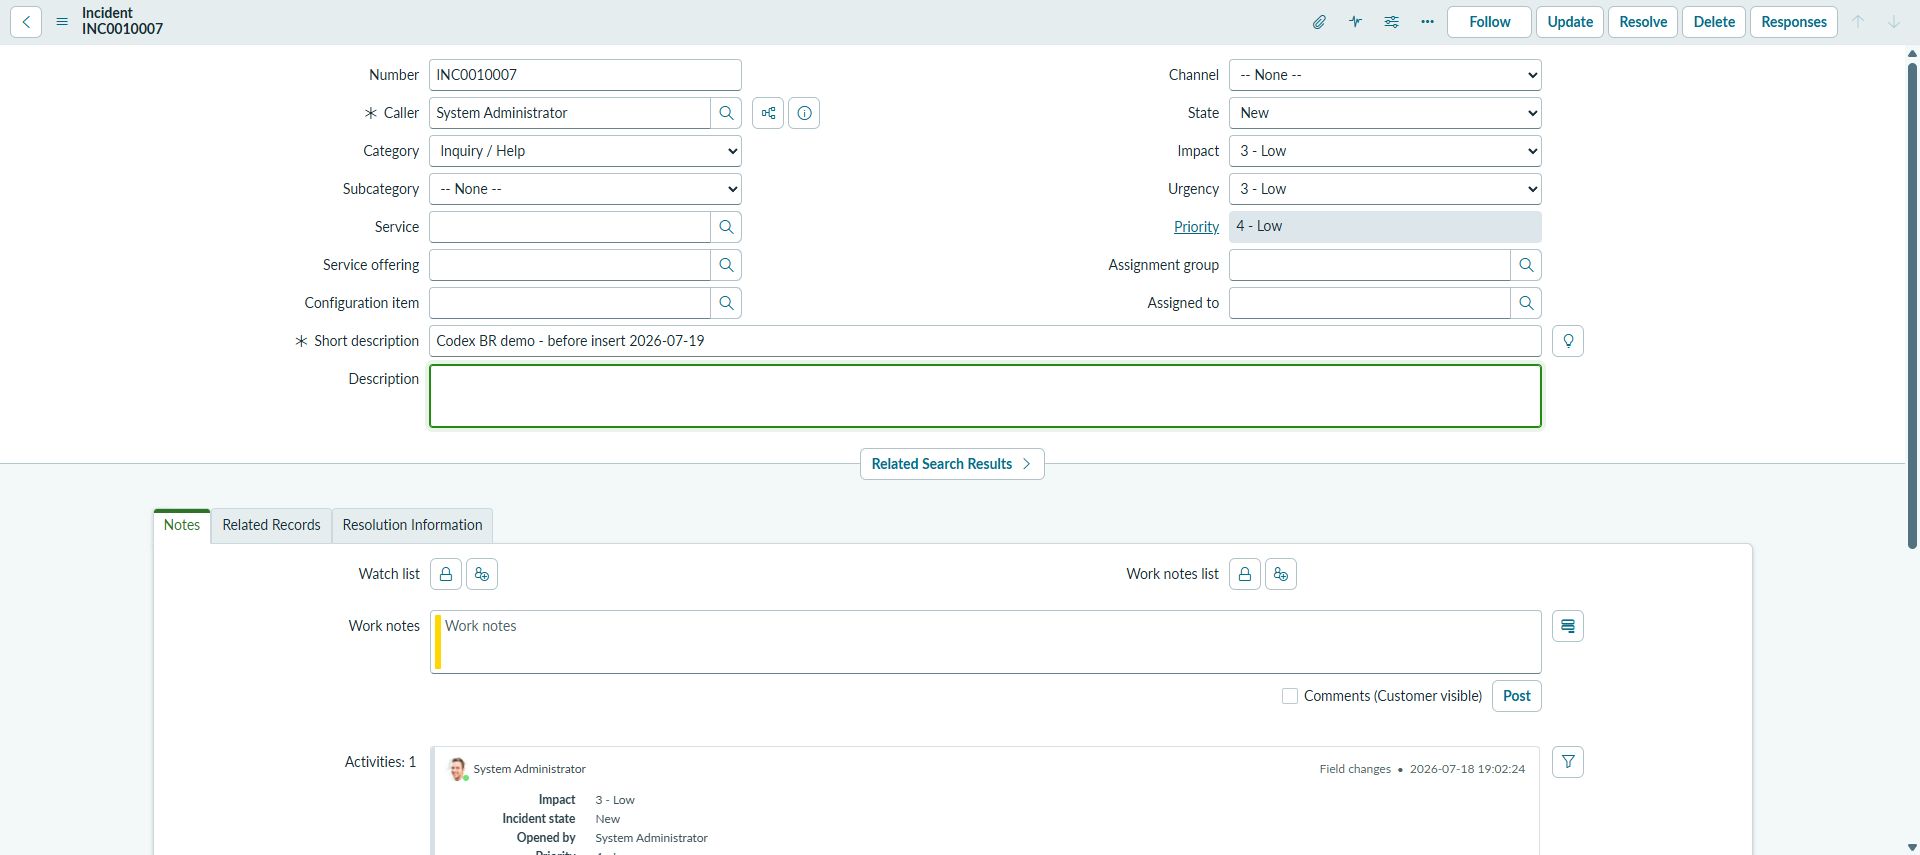Go to previous record up arrow

[x=1858, y=22]
